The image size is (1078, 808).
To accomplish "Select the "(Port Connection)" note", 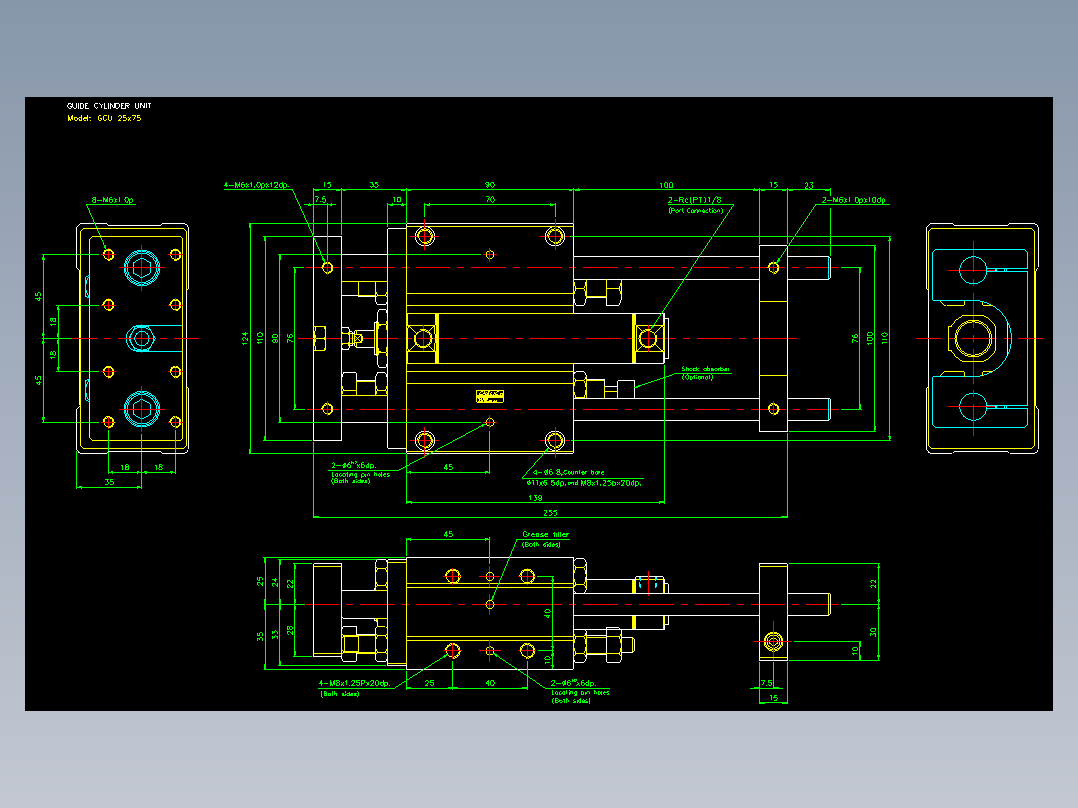I will (x=696, y=210).
